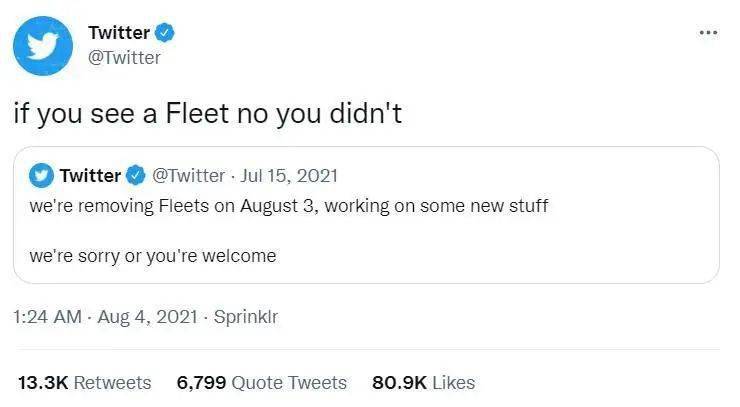
Task: Open the three-dot more options menu
Action: coord(708,33)
